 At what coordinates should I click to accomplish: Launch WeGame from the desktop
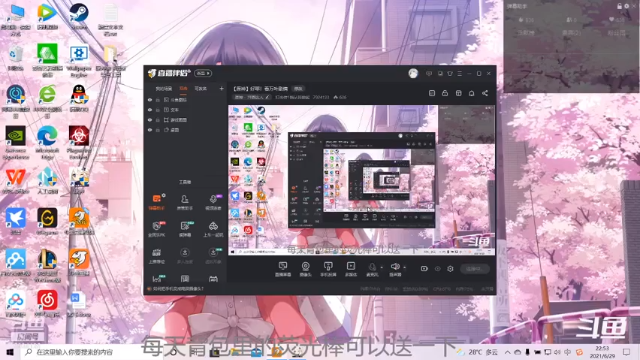point(47,222)
